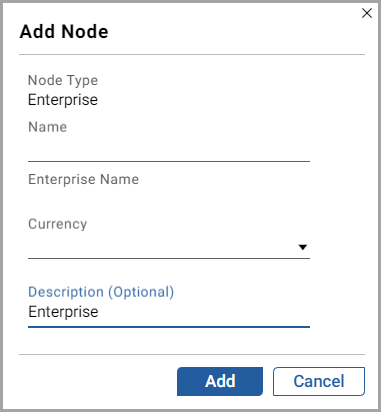Click the divider line above the Add button
Screen dimensions: 381x412
tap(192, 354)
